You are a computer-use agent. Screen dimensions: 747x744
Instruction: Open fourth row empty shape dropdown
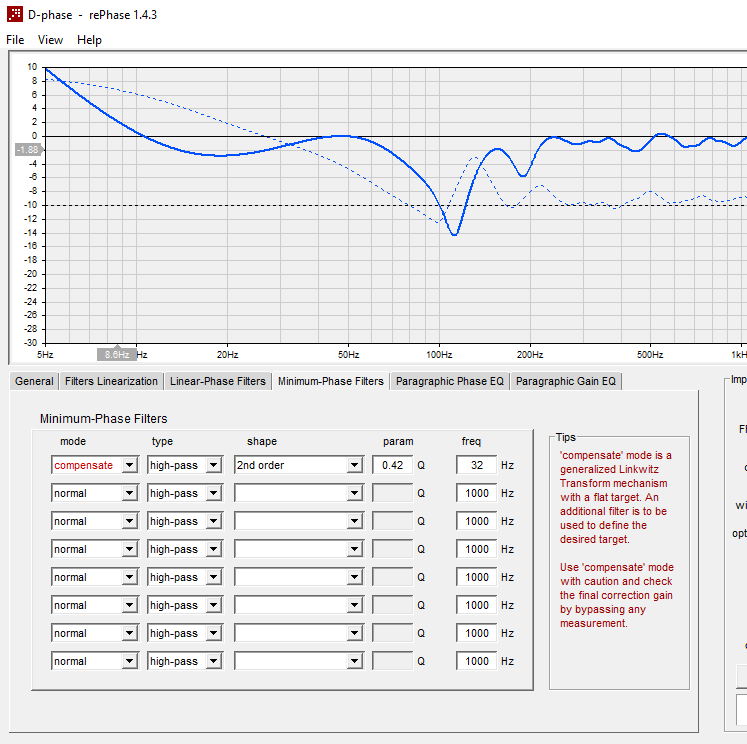(x=299, y=549)
